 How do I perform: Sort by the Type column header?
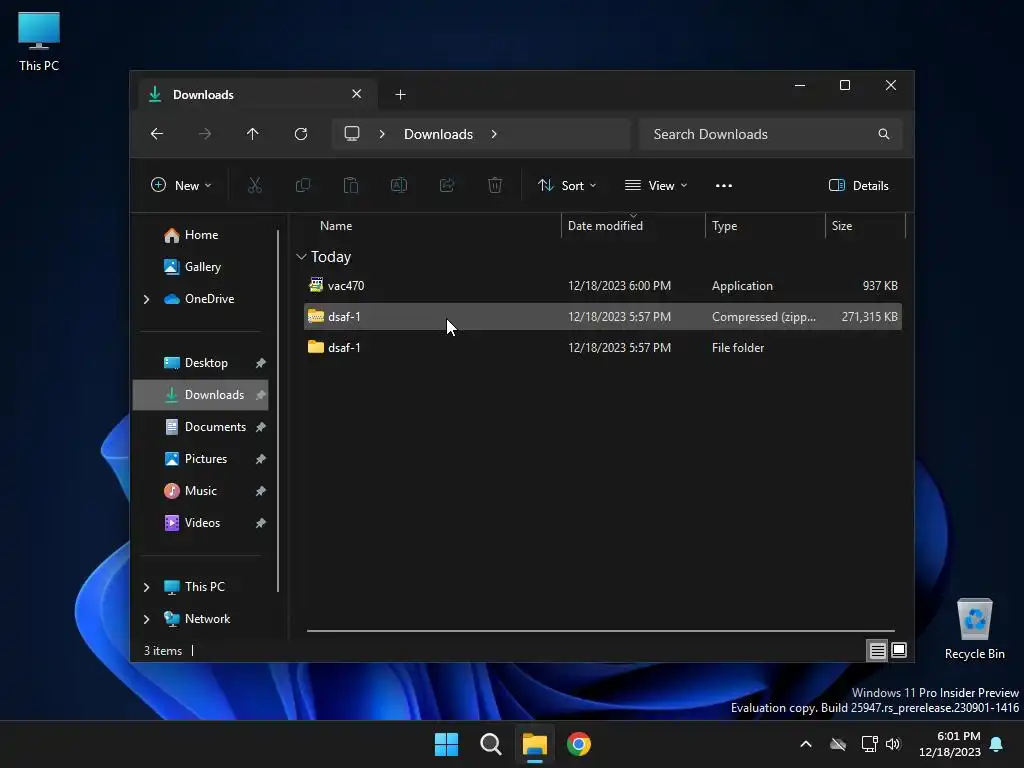765,226
